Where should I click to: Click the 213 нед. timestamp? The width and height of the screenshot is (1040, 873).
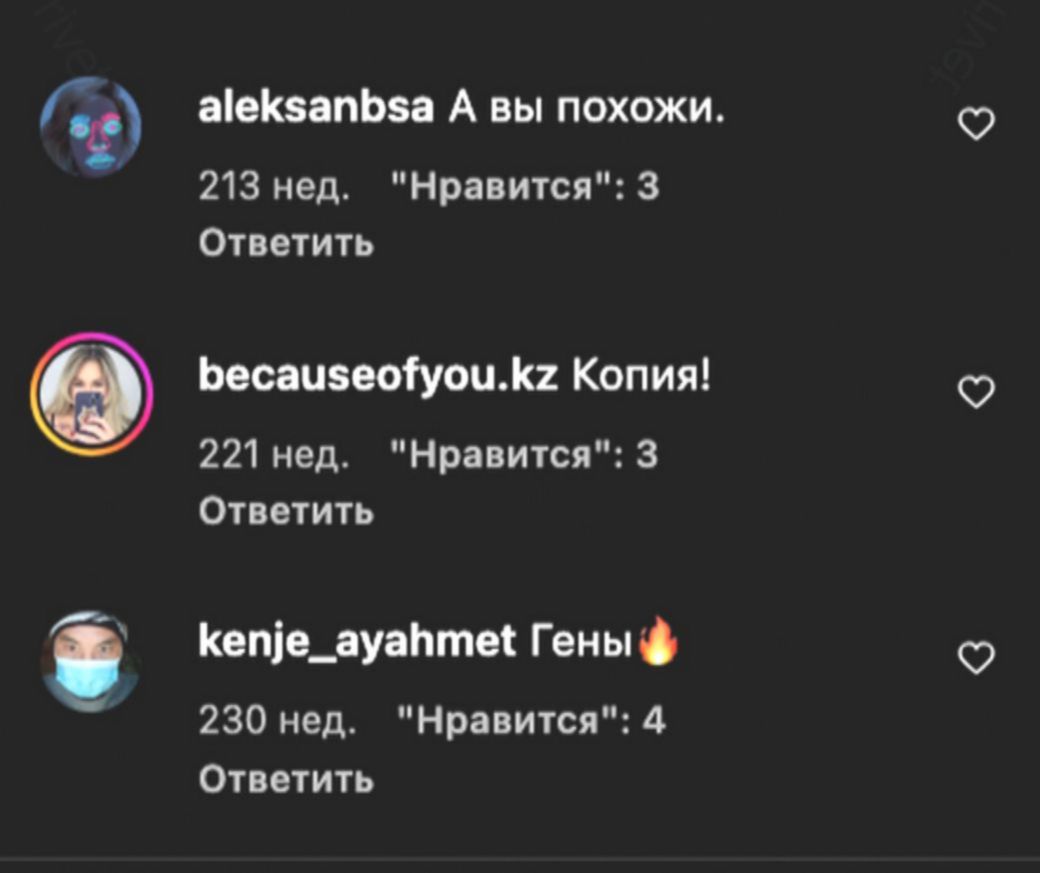tap(273, 187)
